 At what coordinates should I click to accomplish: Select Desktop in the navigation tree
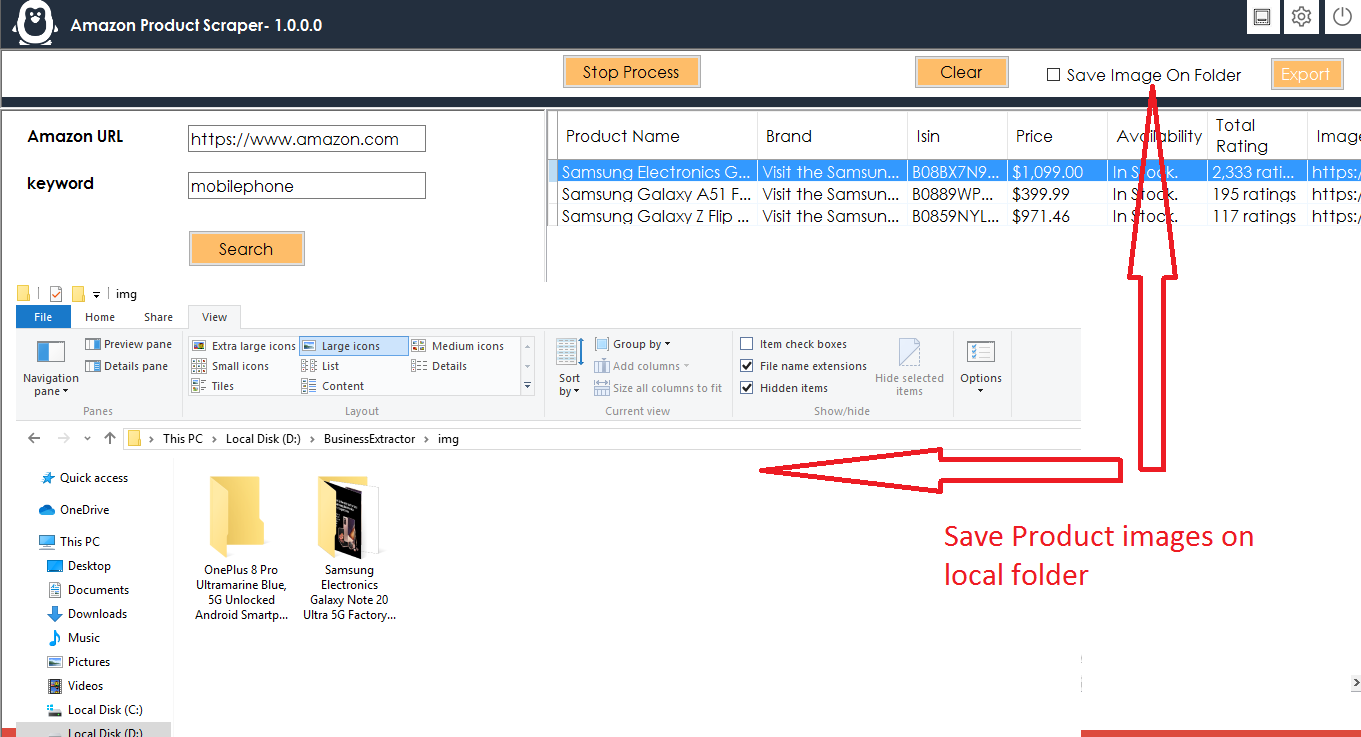click(x=89, y=566)
